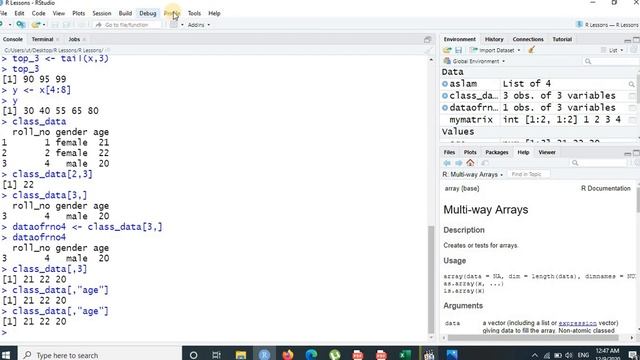Click the Go to file/function field
This screenshot has width=640, height=360.
coord(127,25)
